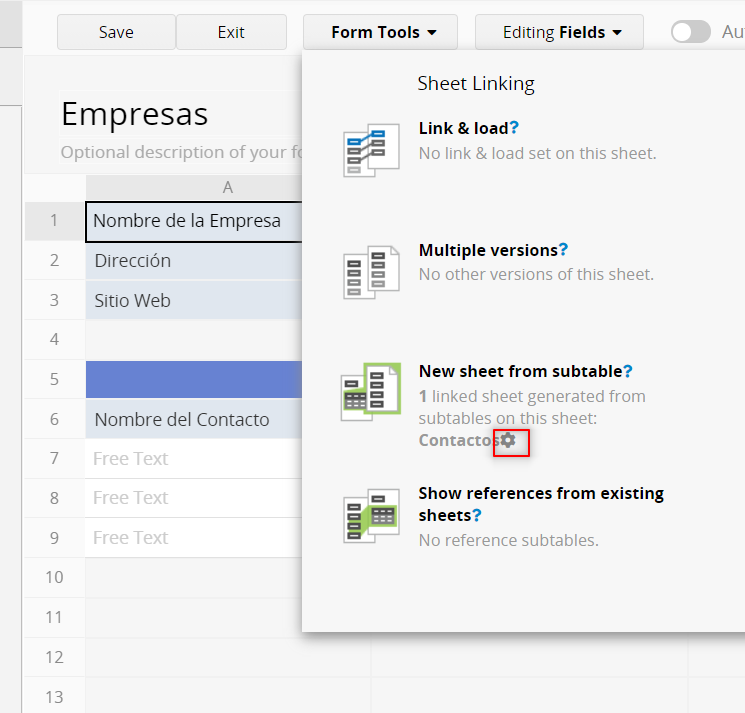Click help question mark beside Link & load

(514, 128)
